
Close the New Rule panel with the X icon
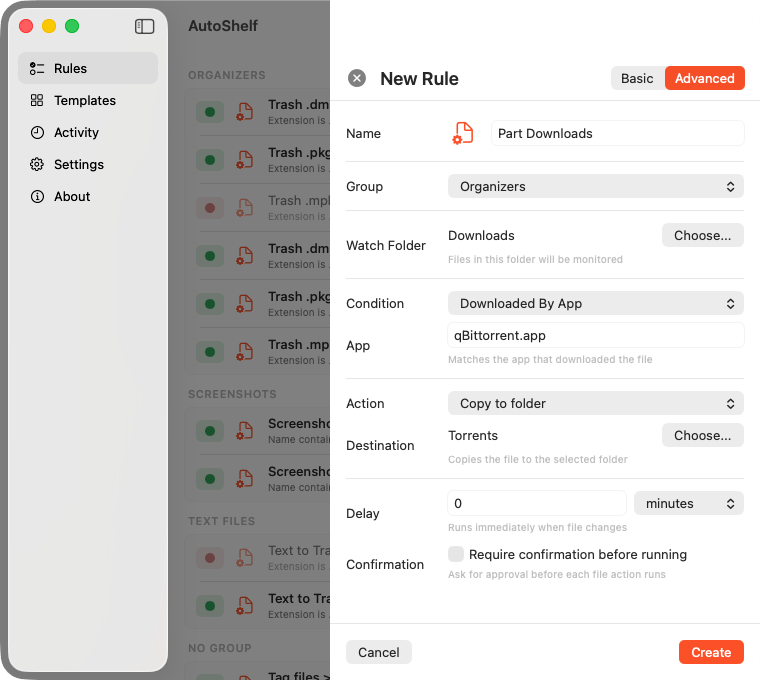pos(357,78)
